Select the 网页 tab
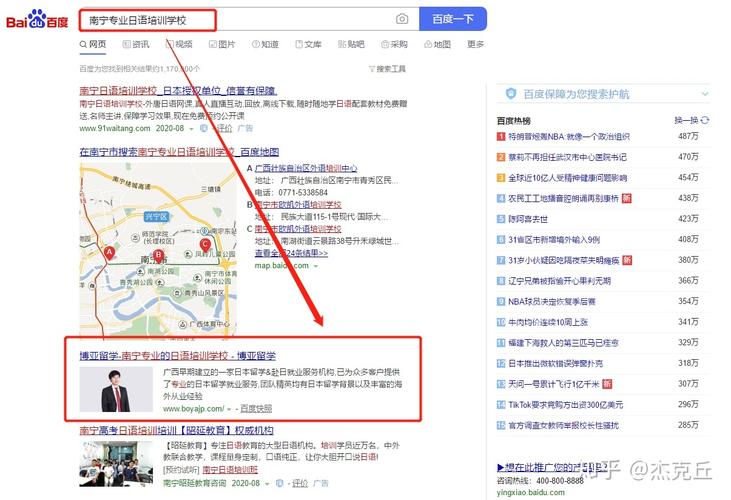731x500 pixels. coord(93,44)
